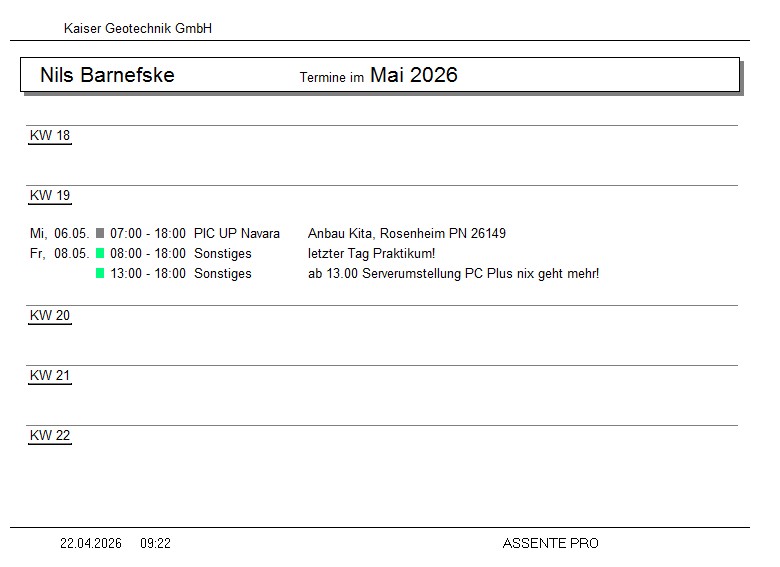This screenshot has height=567, width=780.
Task: Select the 13:00 - 18:00 time range
Action: 148,274
